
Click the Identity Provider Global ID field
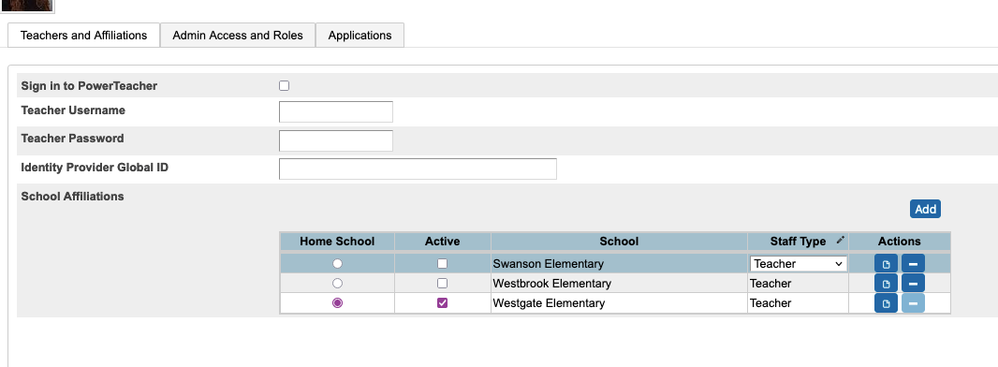tap(418, 169)
